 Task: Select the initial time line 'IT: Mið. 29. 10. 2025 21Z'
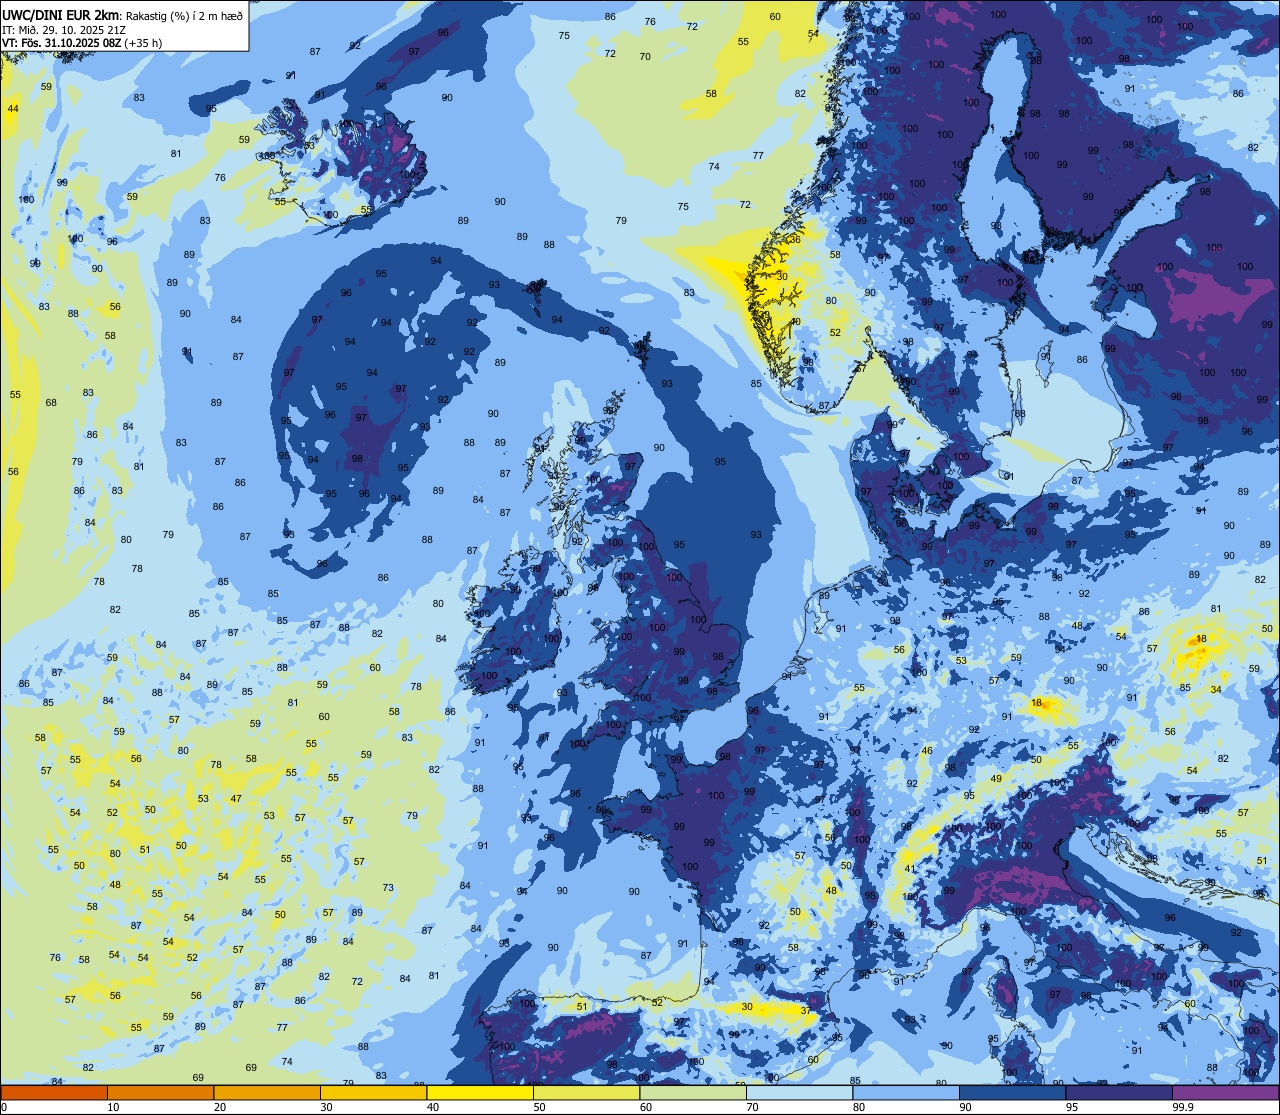point(66,30)
